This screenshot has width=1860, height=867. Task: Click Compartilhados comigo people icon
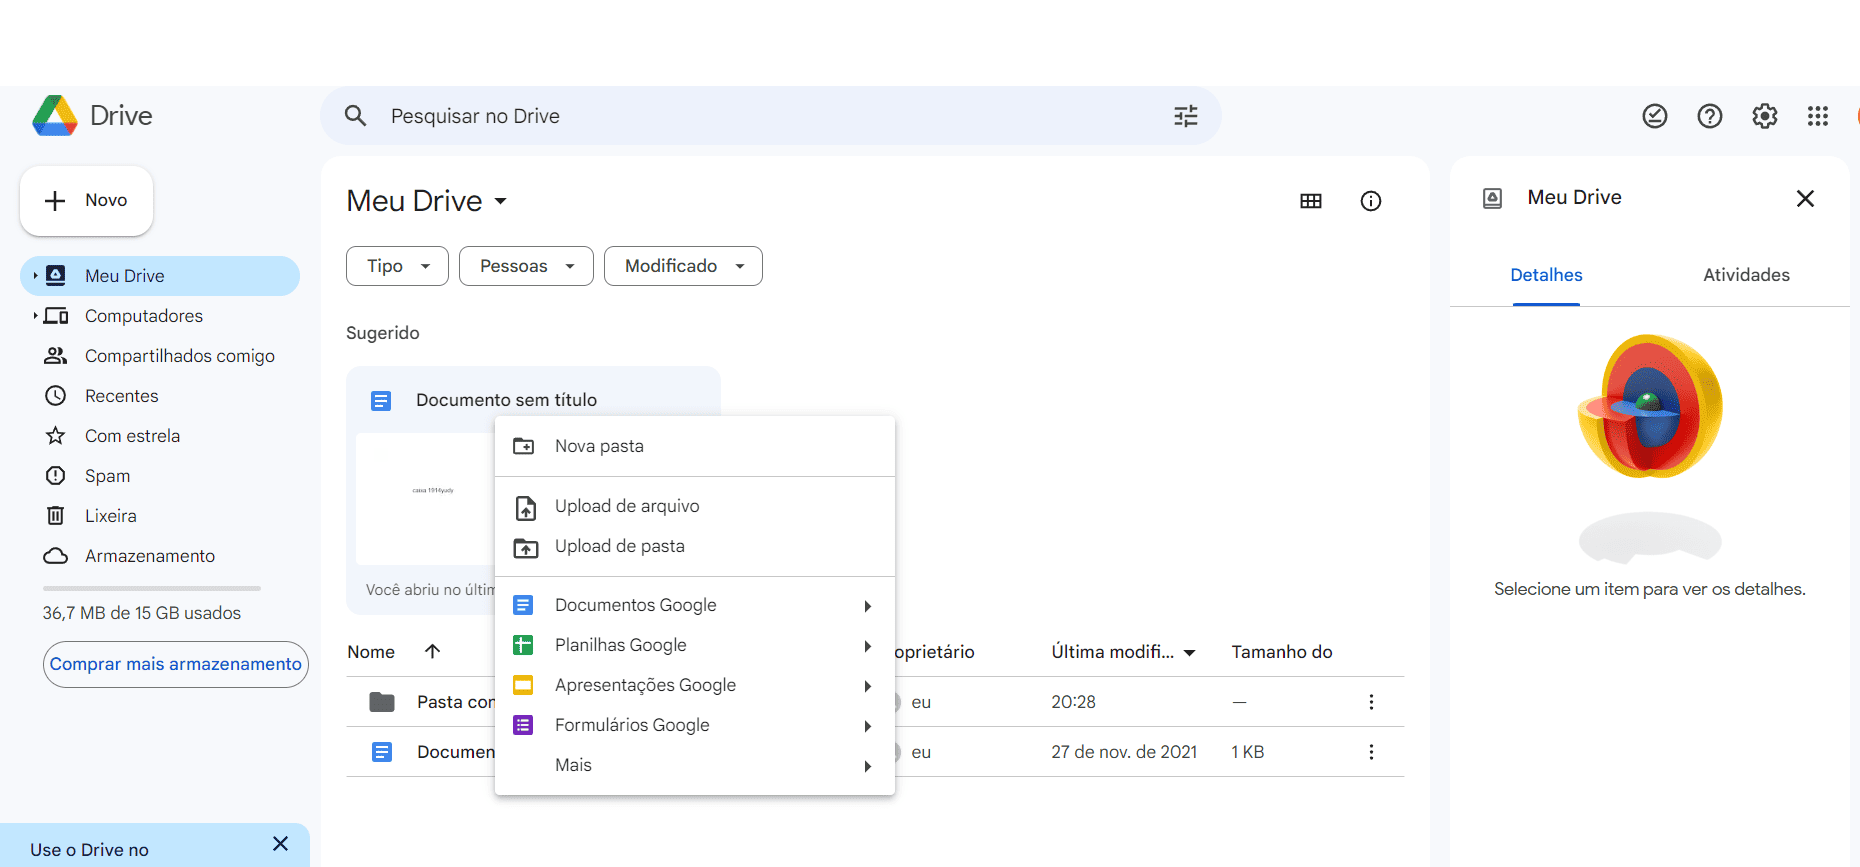tap(56, 356)
